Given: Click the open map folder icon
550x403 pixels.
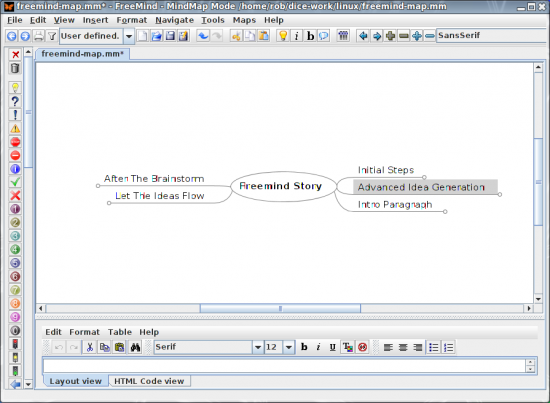Looking at the screenshot, I should [156, 36].
